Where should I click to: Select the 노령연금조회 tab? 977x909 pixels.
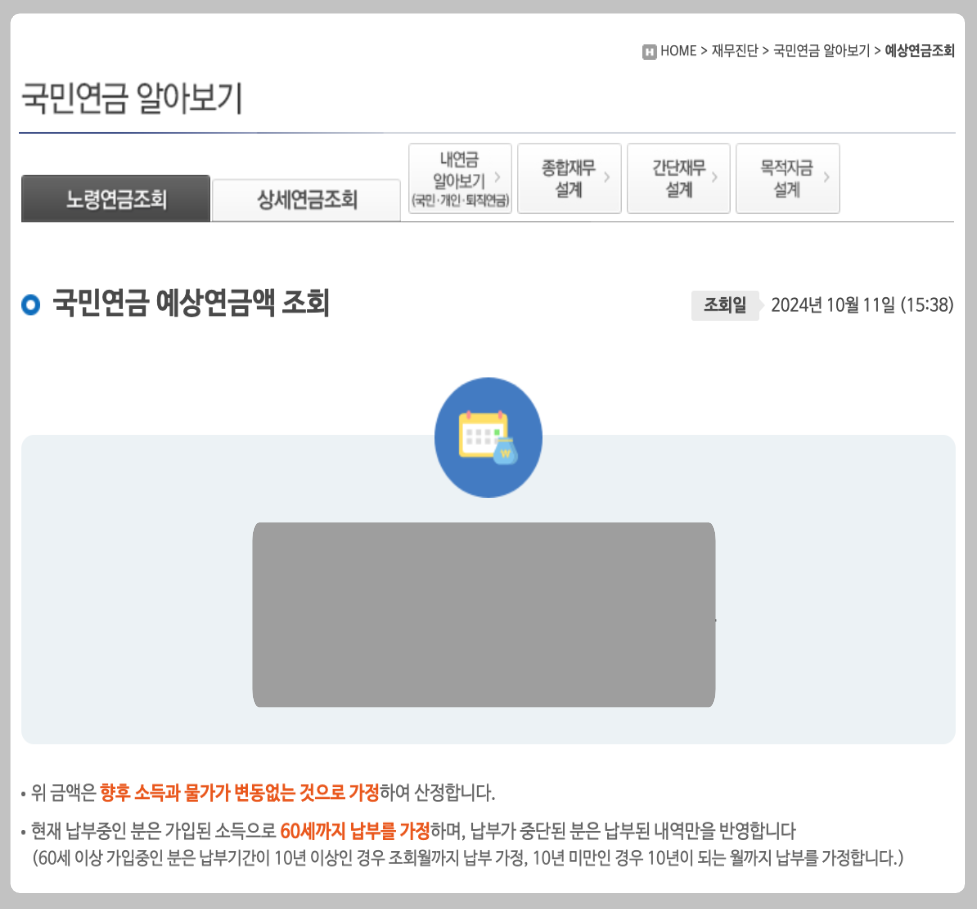[x=115, y=199]
